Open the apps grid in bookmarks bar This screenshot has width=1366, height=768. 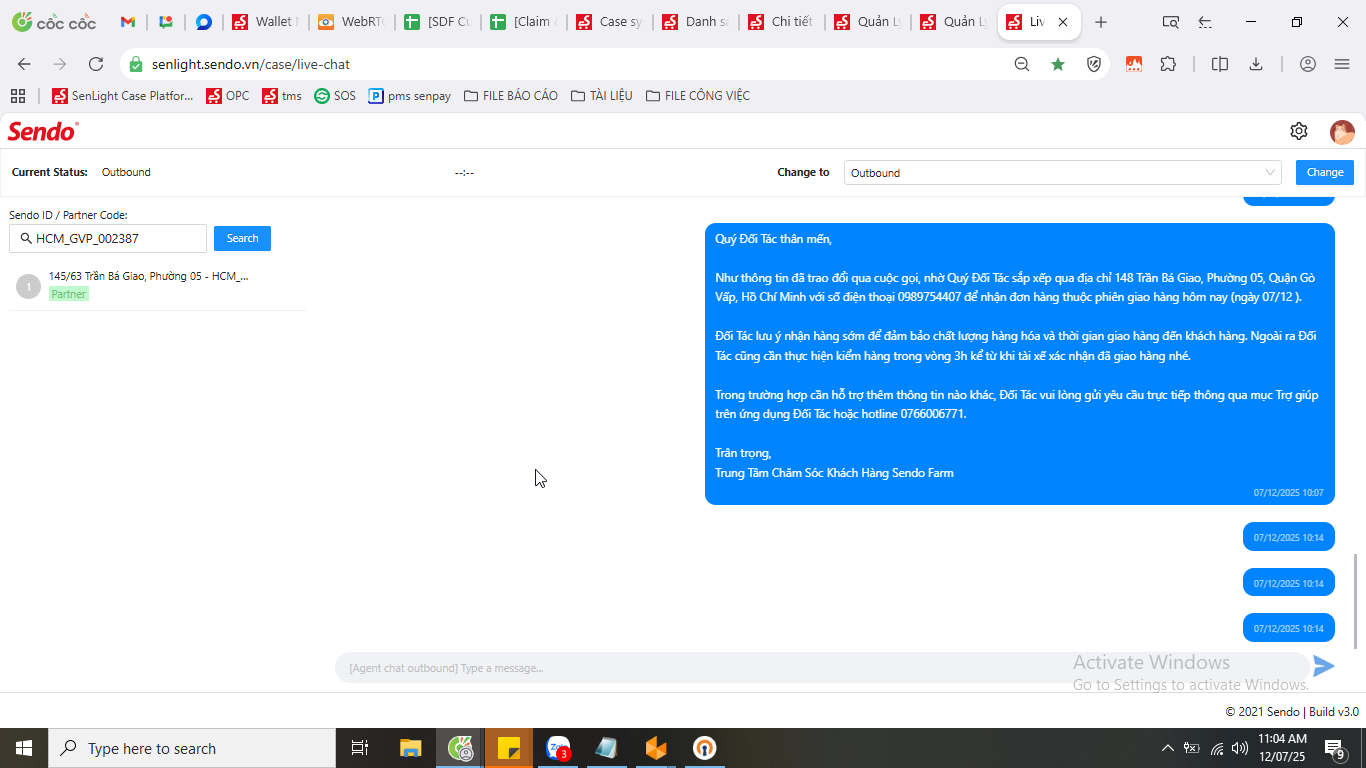(17, 96)
